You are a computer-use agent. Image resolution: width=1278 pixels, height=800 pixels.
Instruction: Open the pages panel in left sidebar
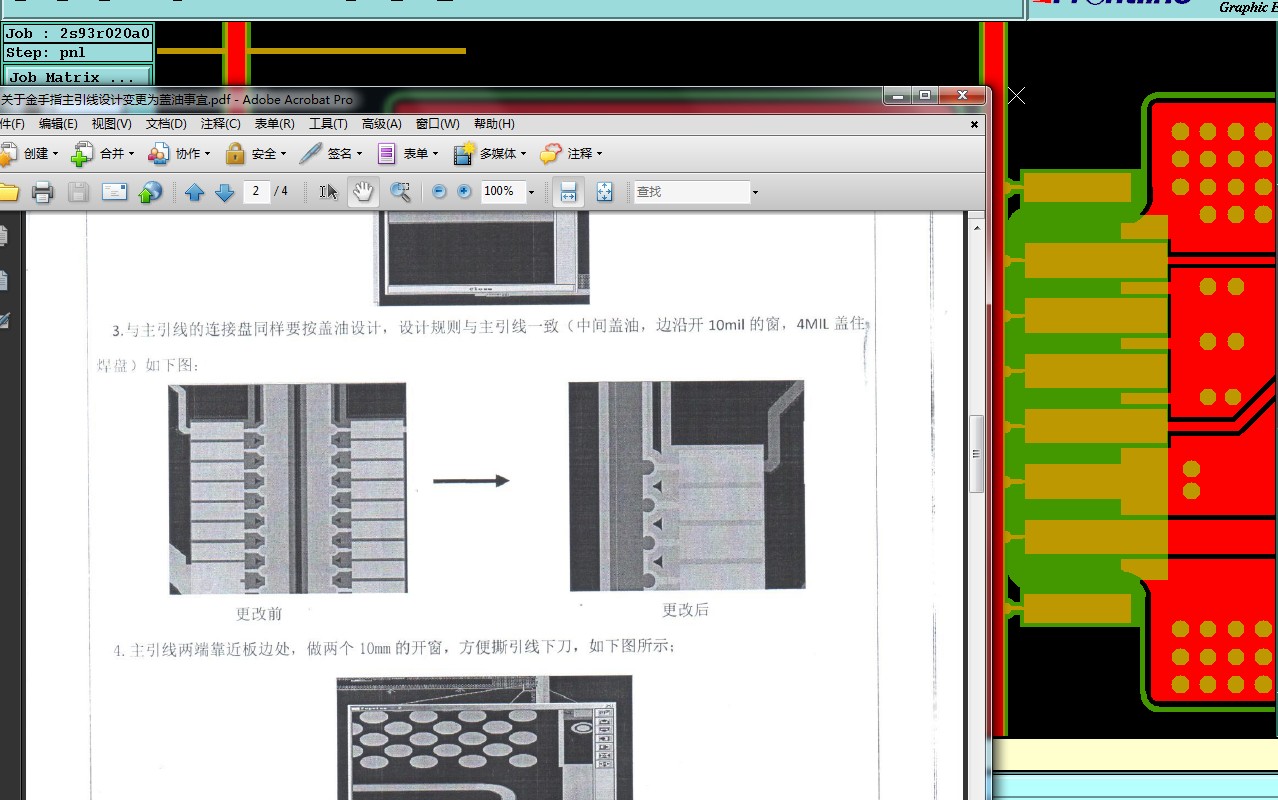point(3,236)
